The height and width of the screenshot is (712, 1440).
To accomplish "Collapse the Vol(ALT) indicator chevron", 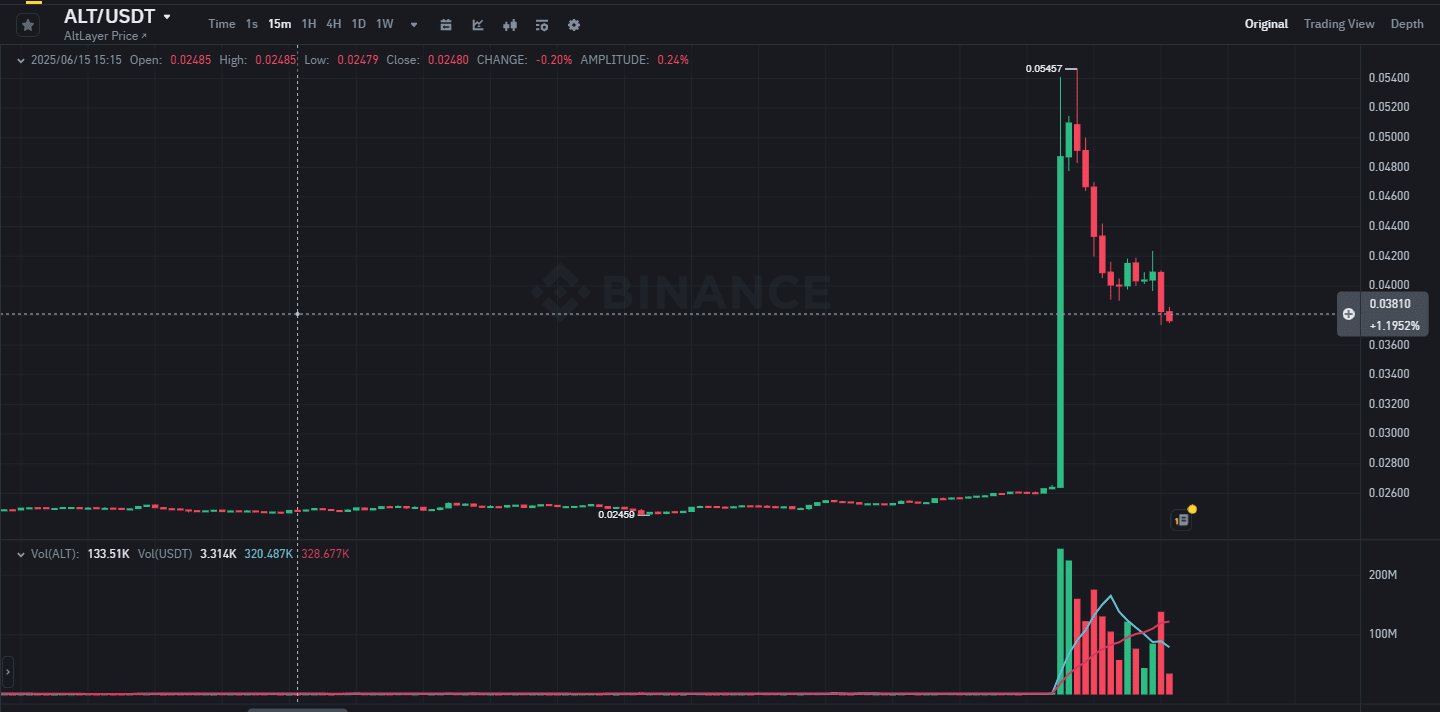I will [21, 553].
